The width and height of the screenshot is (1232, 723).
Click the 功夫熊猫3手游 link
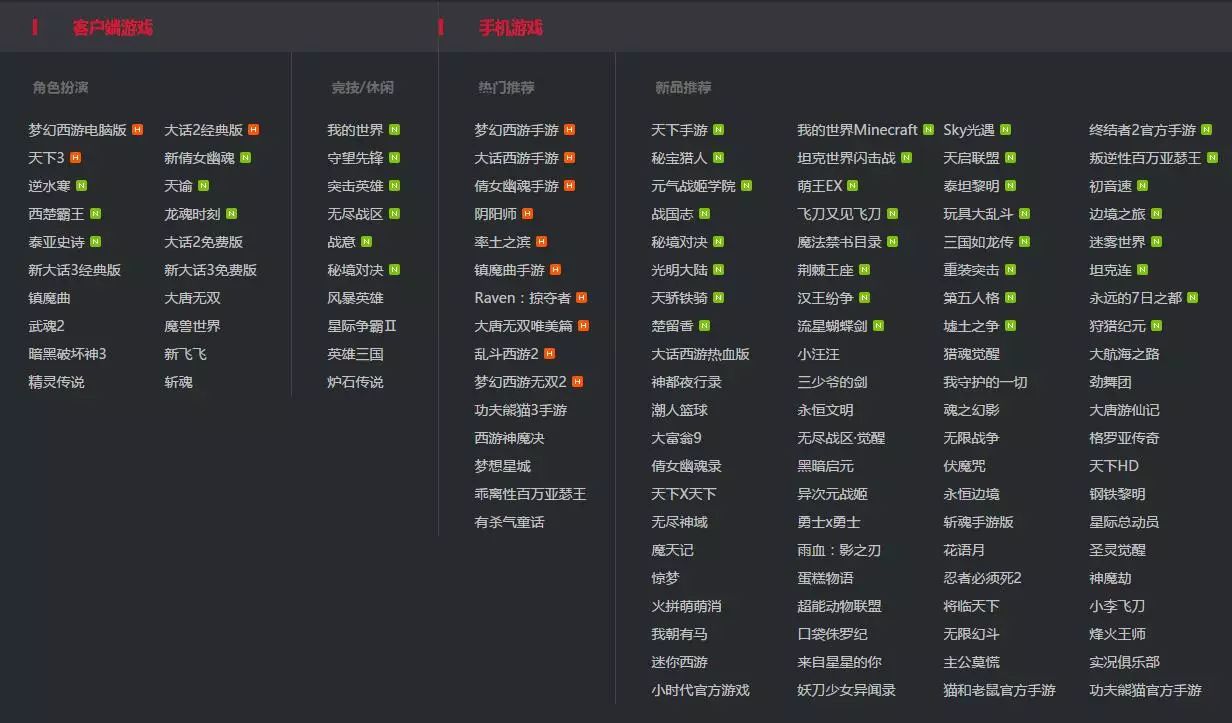click(520, 410)
